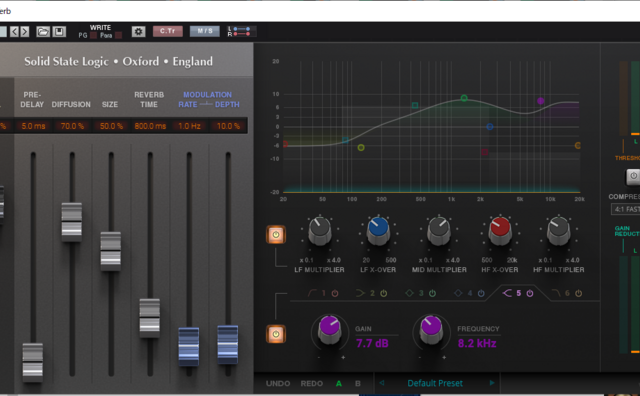Open the Default Preset menu

[435, 383]
